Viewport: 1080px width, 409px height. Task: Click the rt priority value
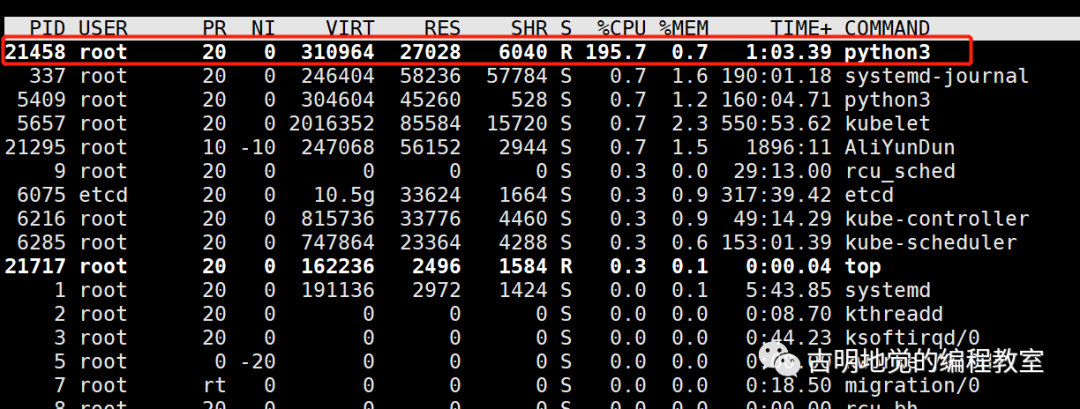point(214,386)
